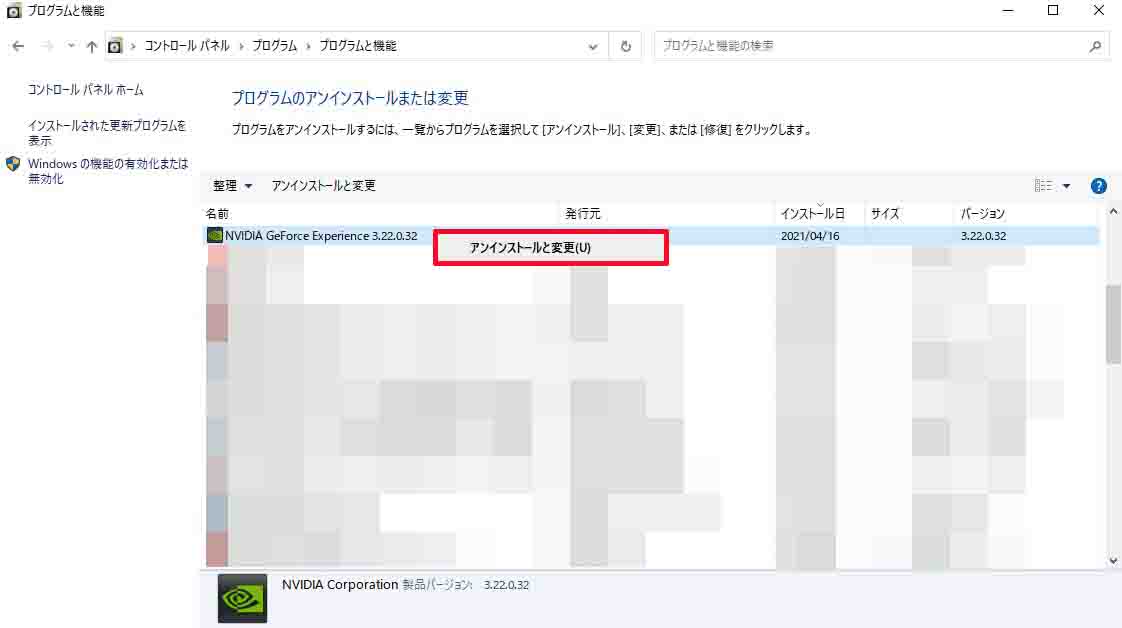
Task: Click the vertical scrollbar thumb
Action: 1113,324
